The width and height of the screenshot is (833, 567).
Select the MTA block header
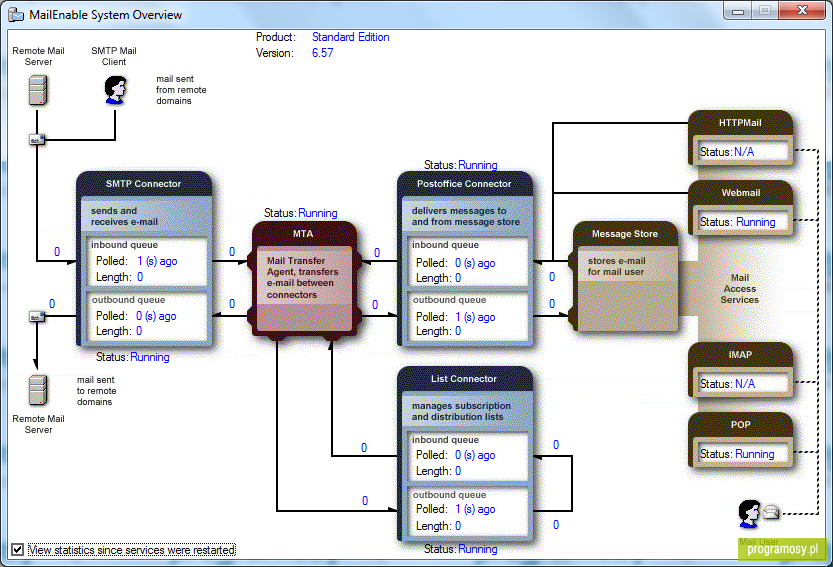tap(303, 233)
